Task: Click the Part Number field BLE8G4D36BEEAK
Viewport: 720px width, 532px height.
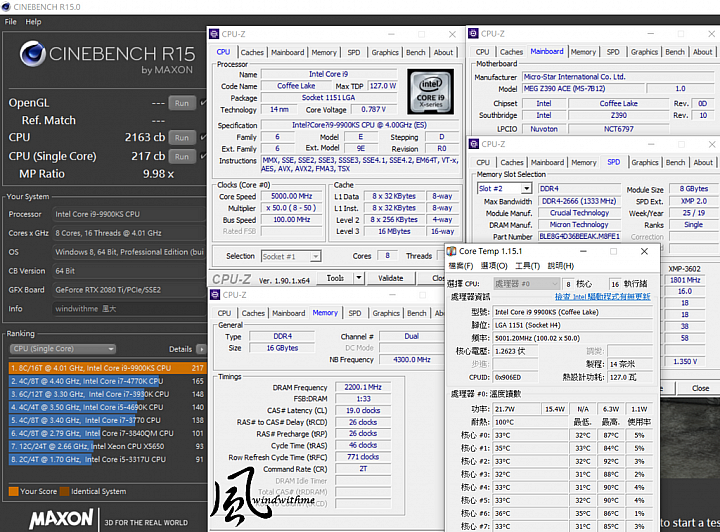Action: click(579, 236)
